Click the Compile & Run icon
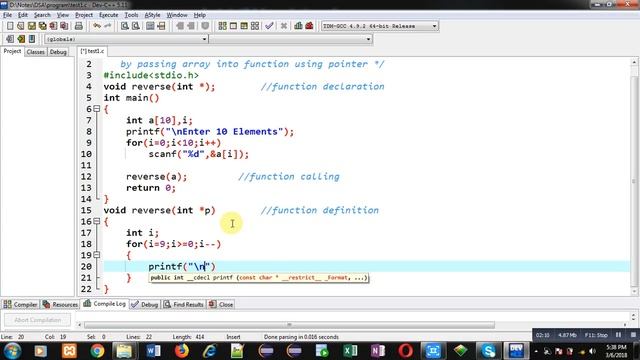640x360 pixels. pyautogui.click(x=244, y=26)
